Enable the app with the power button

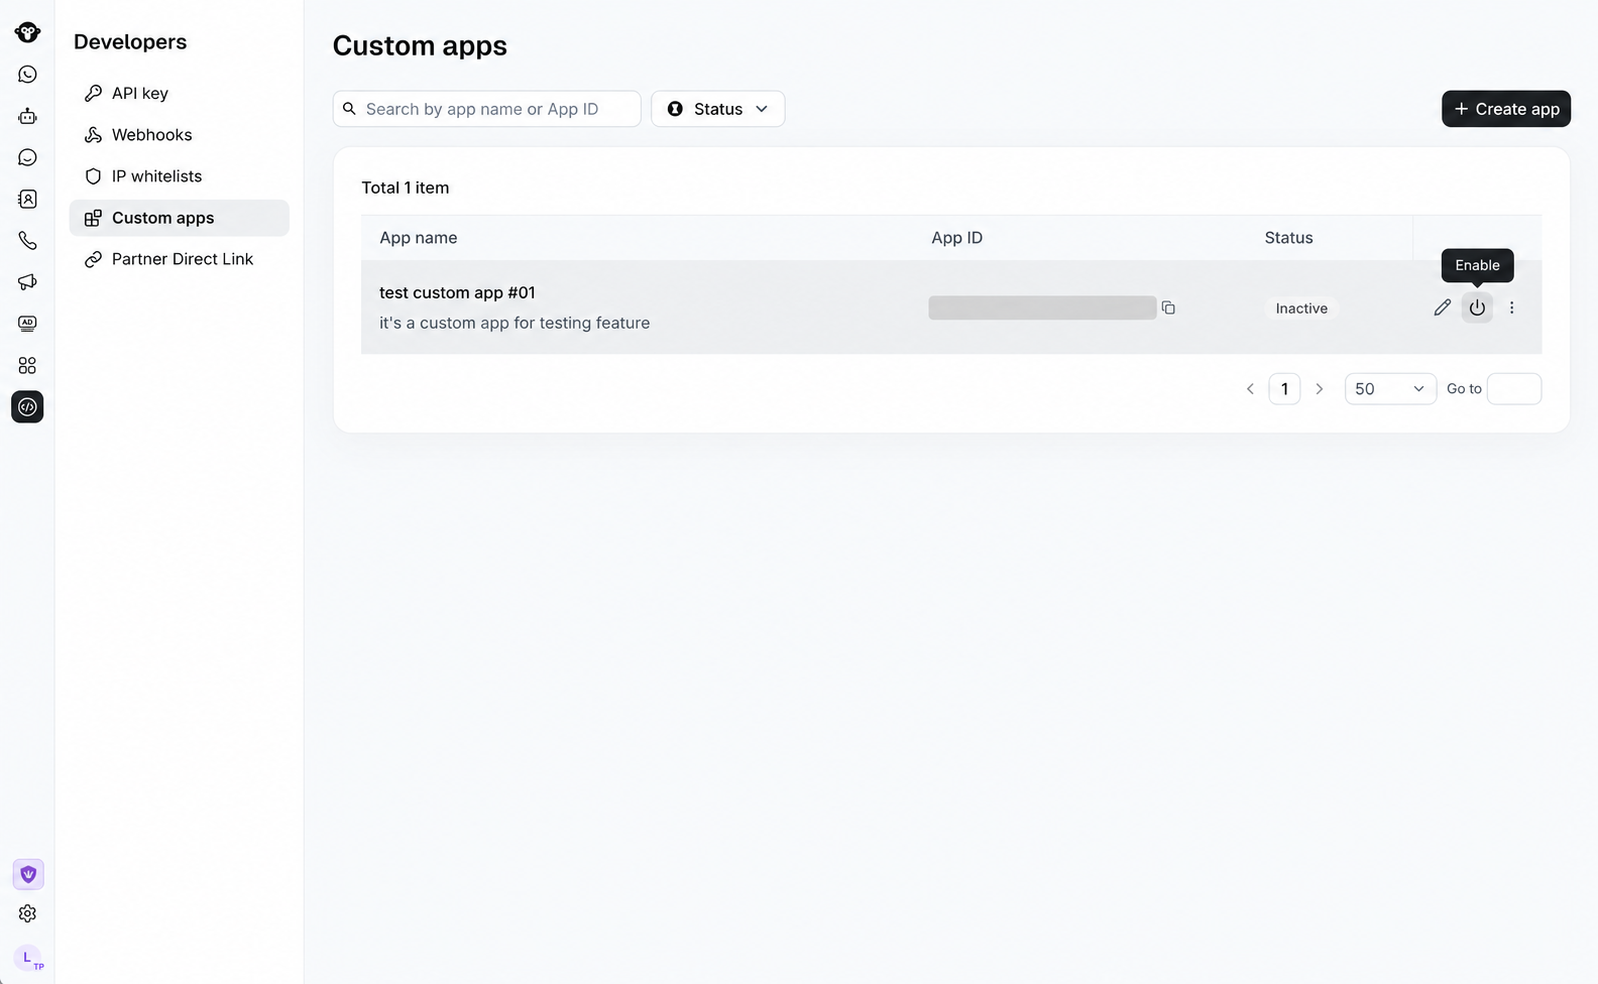point(1477,308)
